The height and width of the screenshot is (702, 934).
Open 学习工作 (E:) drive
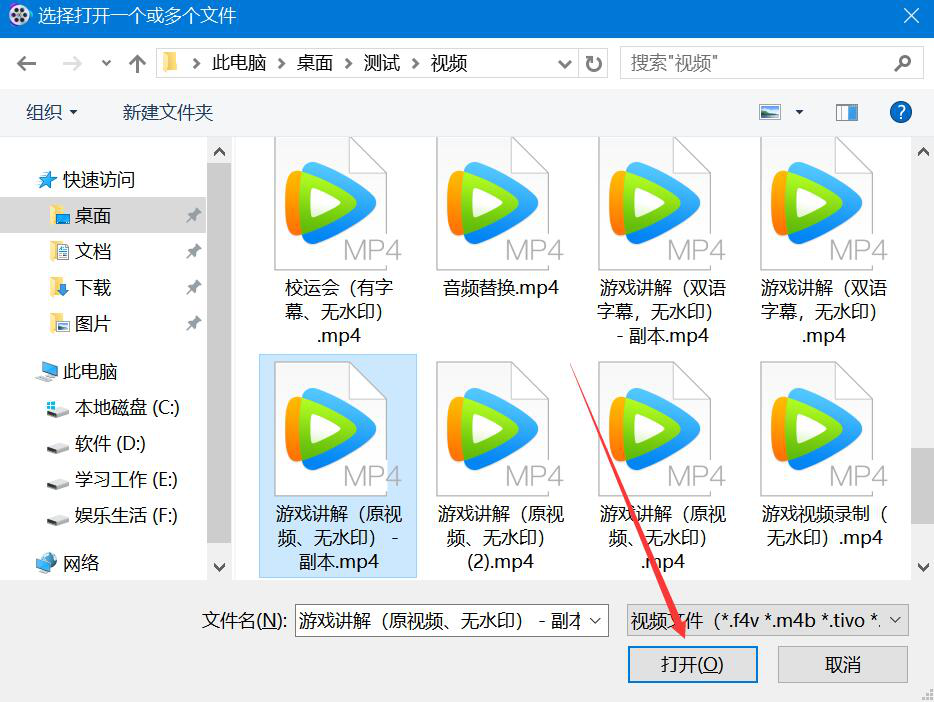(x=112, y=480)
